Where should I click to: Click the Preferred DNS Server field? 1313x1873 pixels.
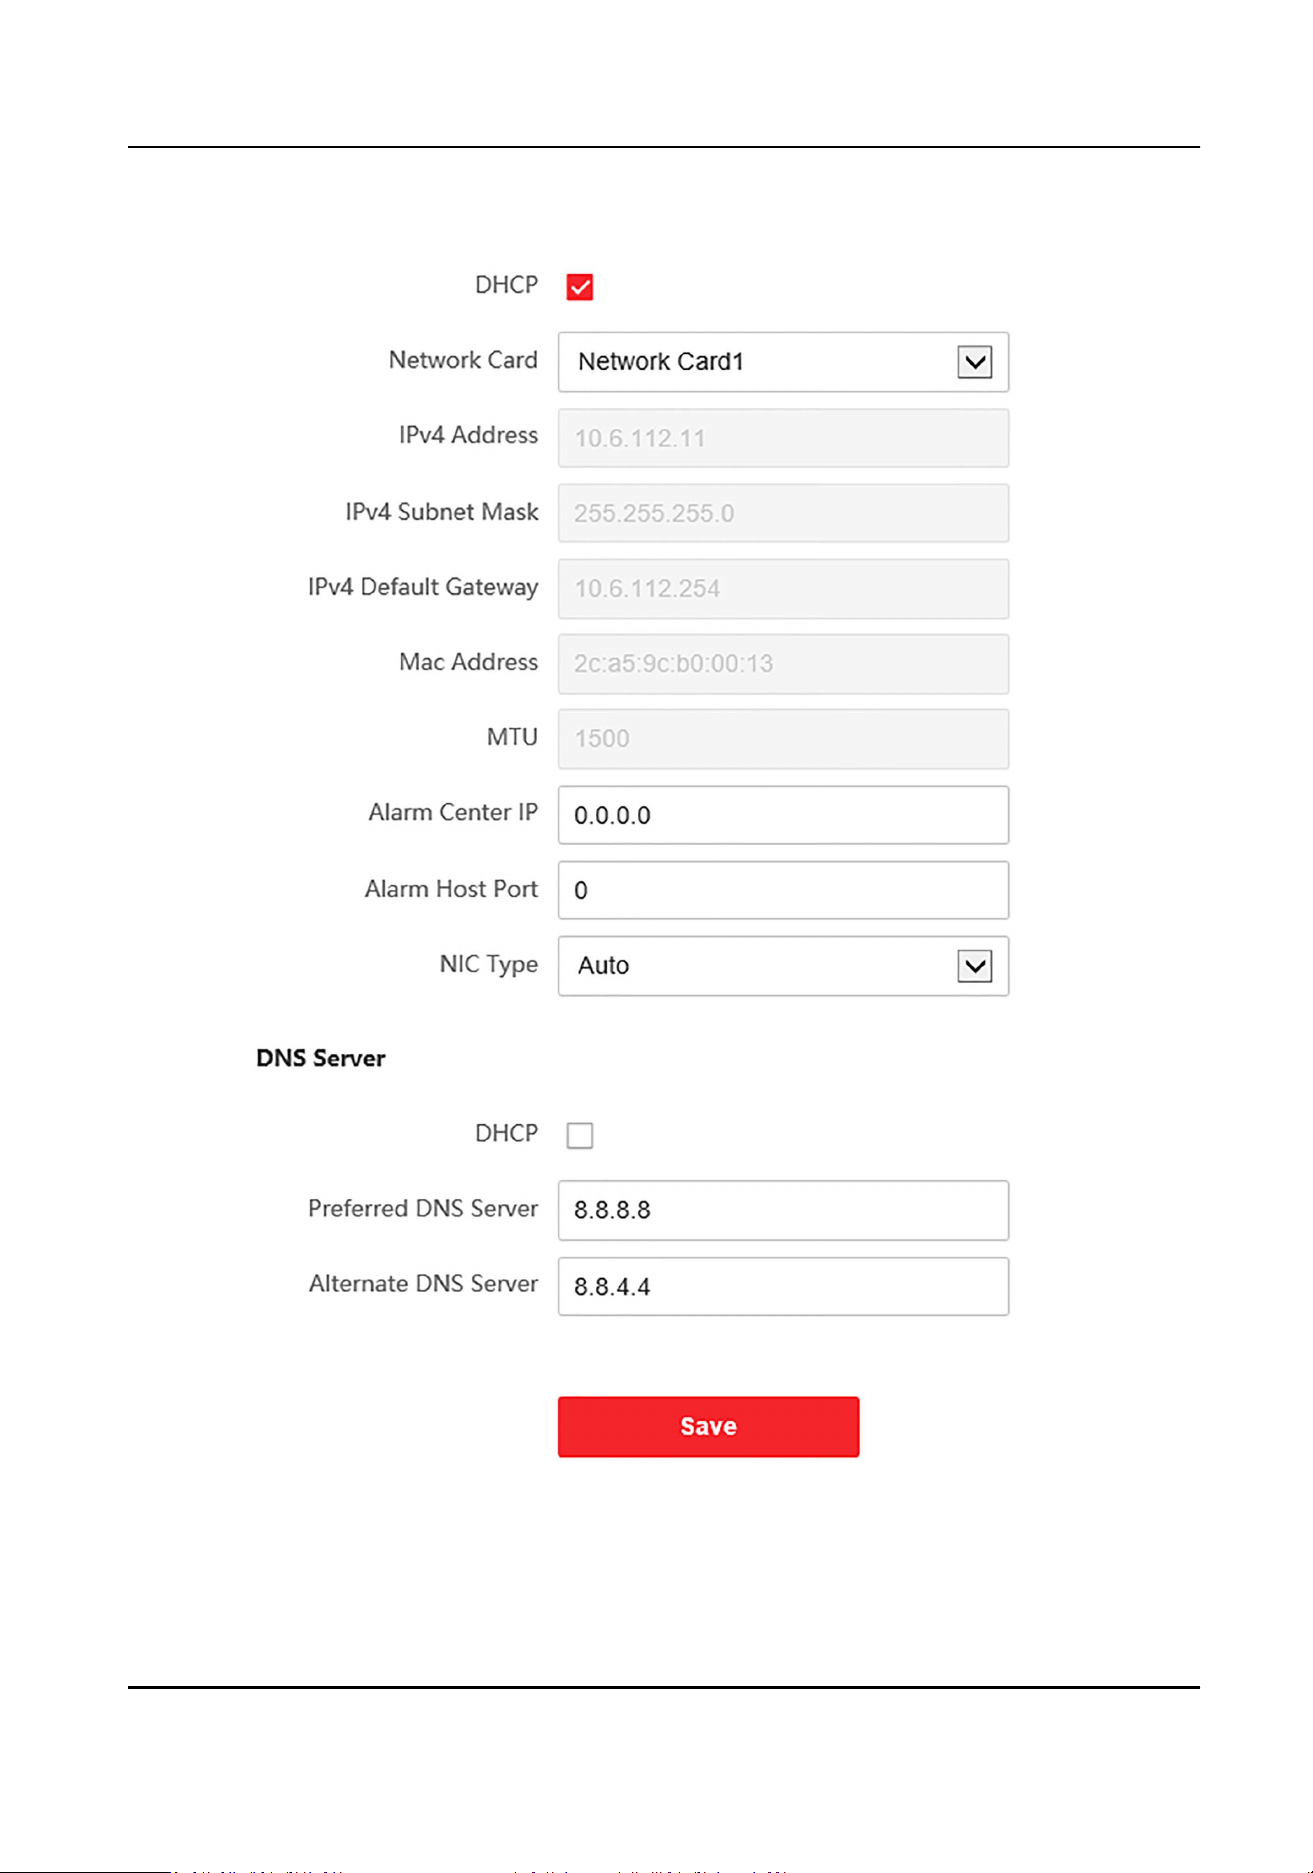click(x=783, y=1210)
